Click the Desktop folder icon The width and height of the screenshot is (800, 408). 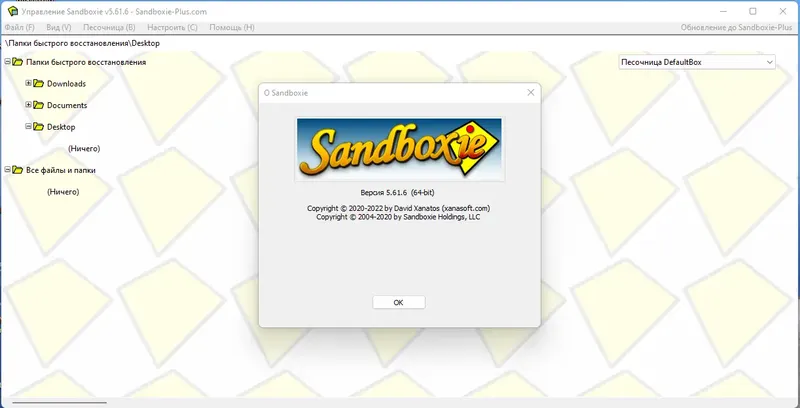click(x=39, y=127)
